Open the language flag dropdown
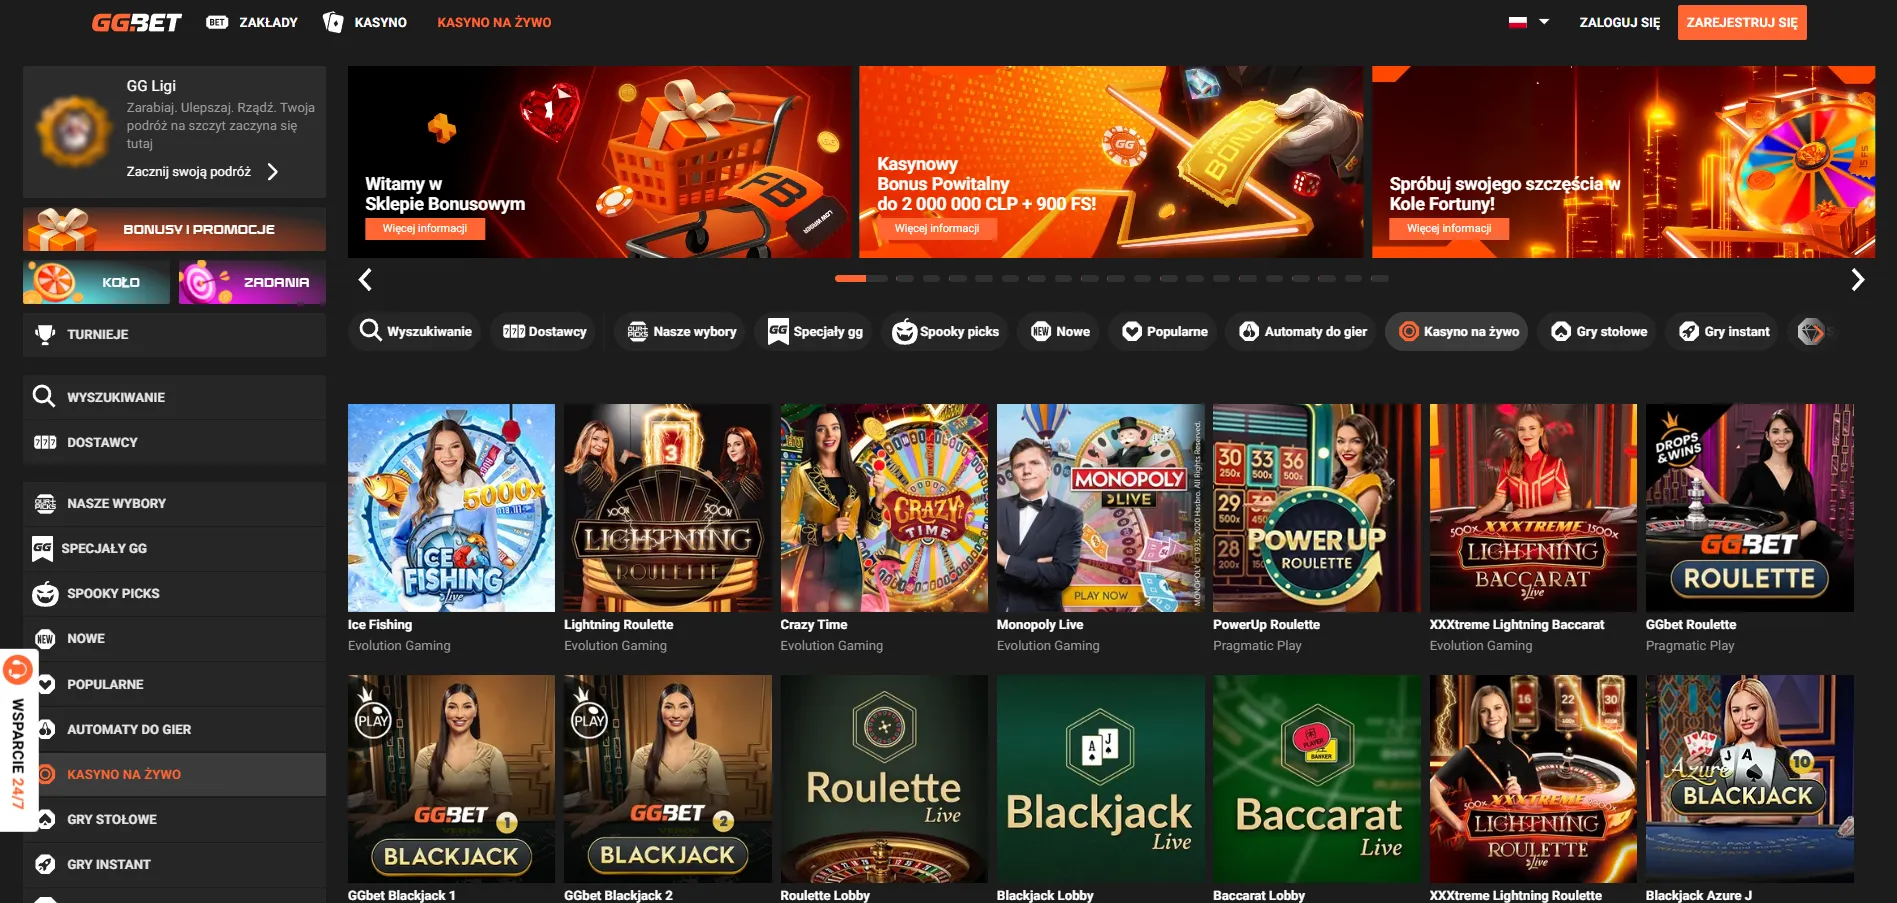The image size is (1897, 903). click(x=1529, y=22)
